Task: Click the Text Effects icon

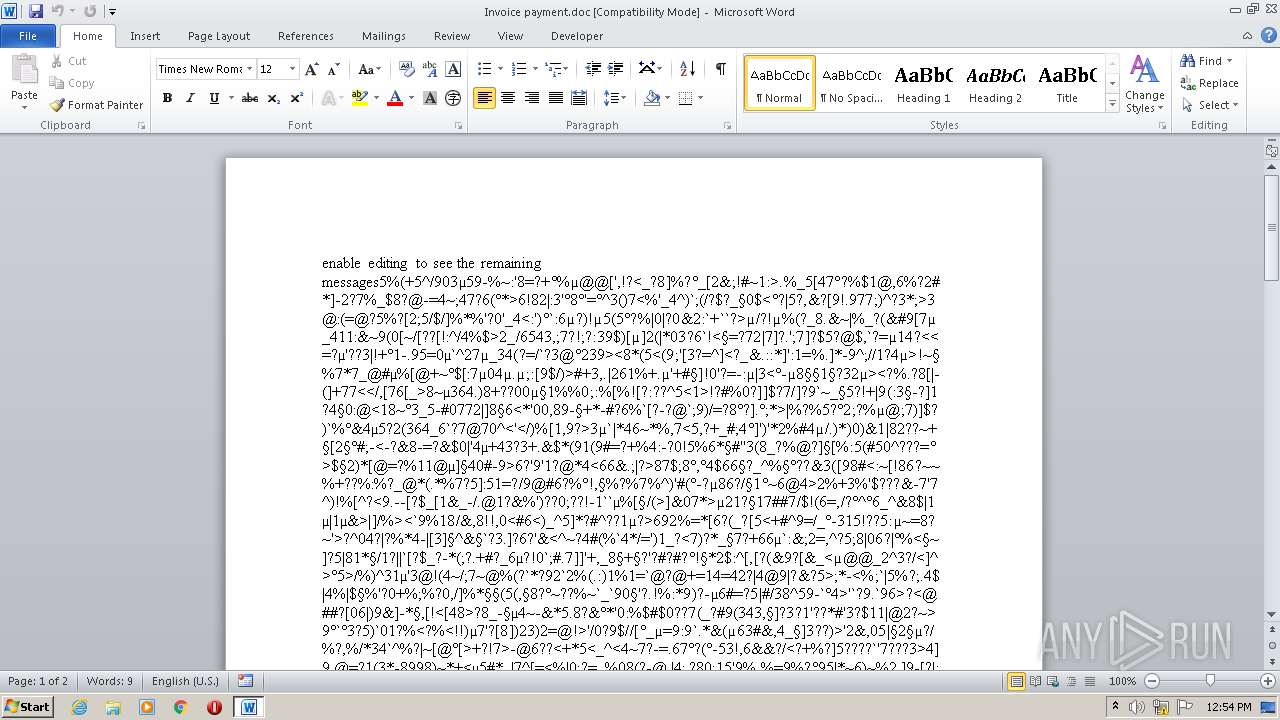Action: pyautogui.click(x=326, y=98)
